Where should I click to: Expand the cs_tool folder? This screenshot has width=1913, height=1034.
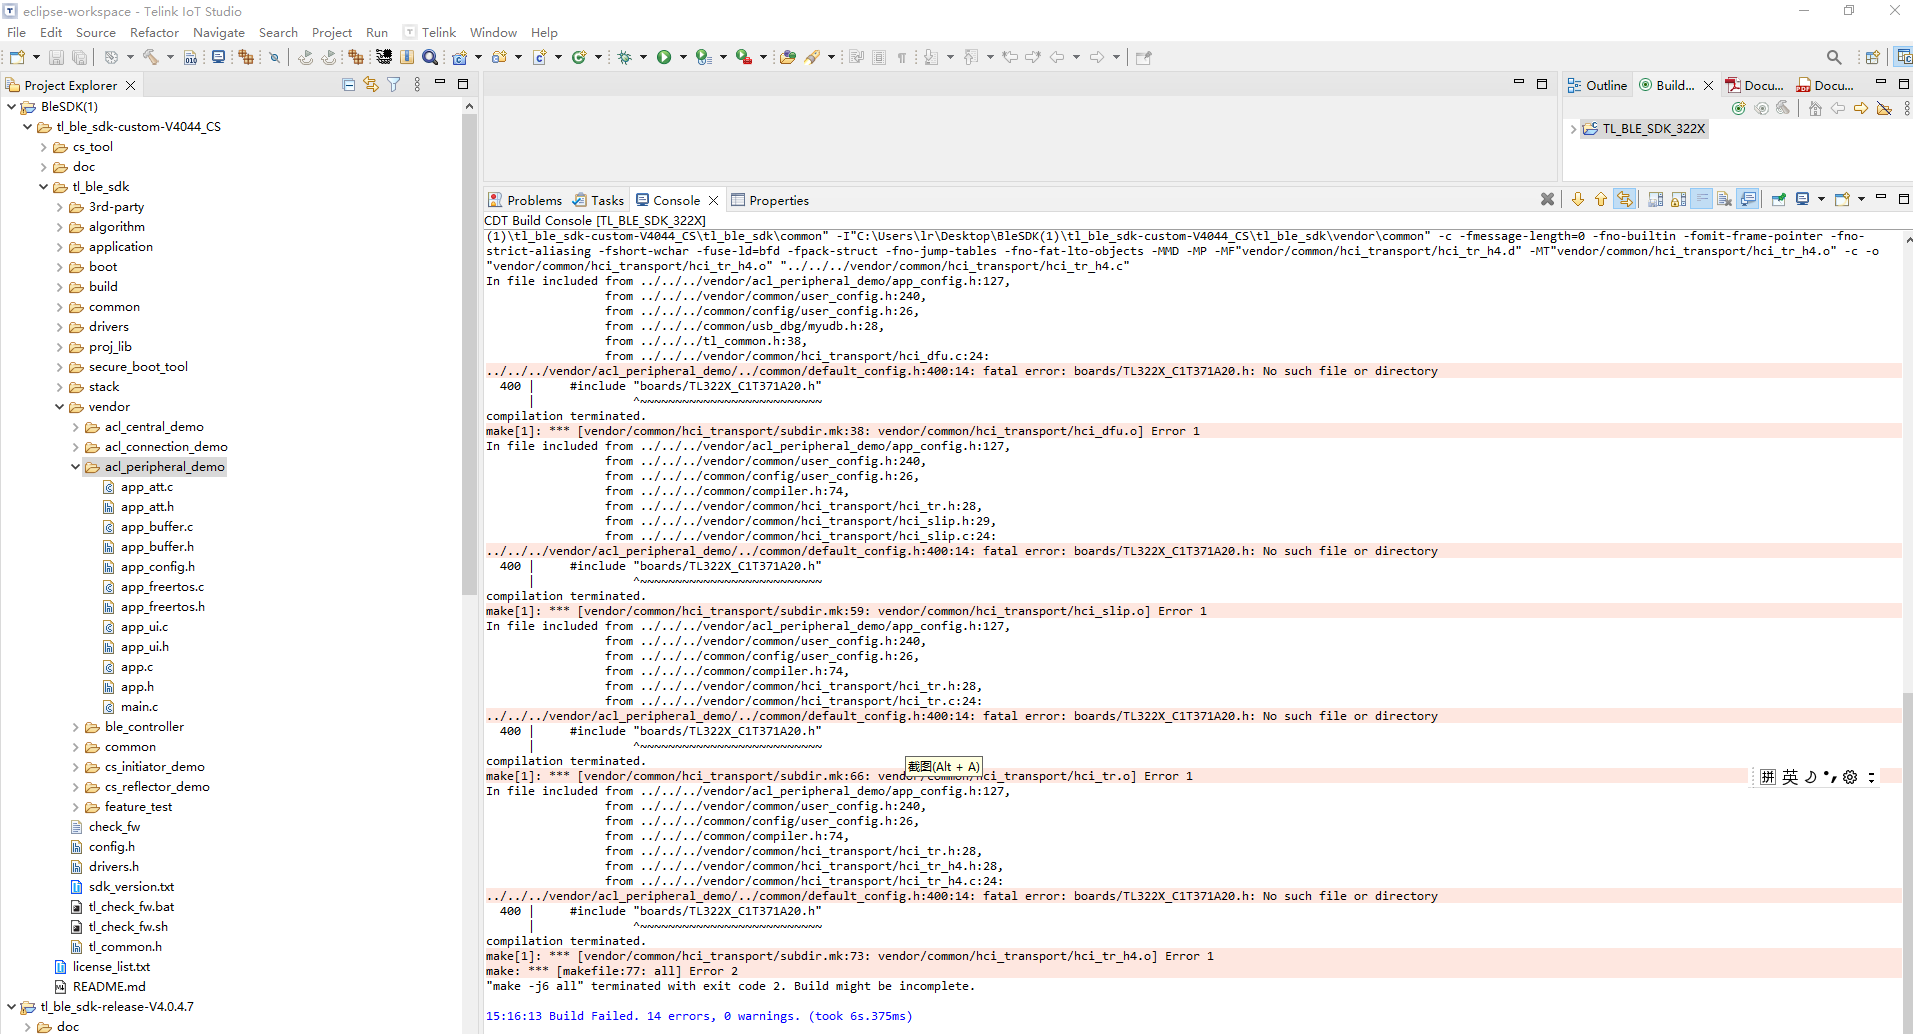(x=43, y=147)
